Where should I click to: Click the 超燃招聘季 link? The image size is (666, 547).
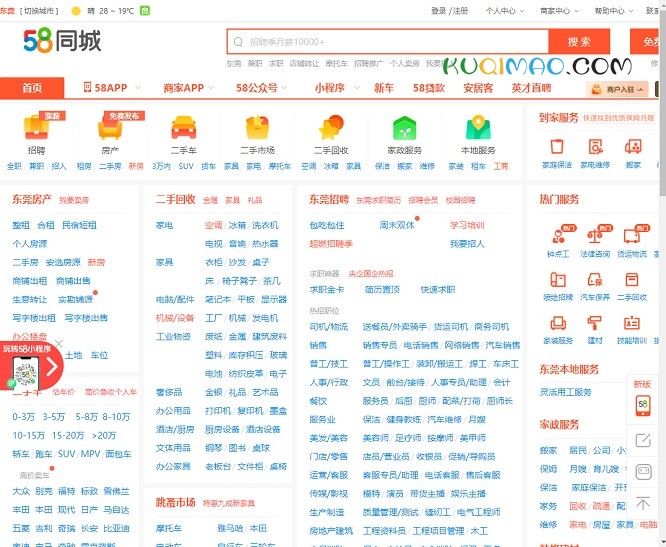tap(331, 244)
